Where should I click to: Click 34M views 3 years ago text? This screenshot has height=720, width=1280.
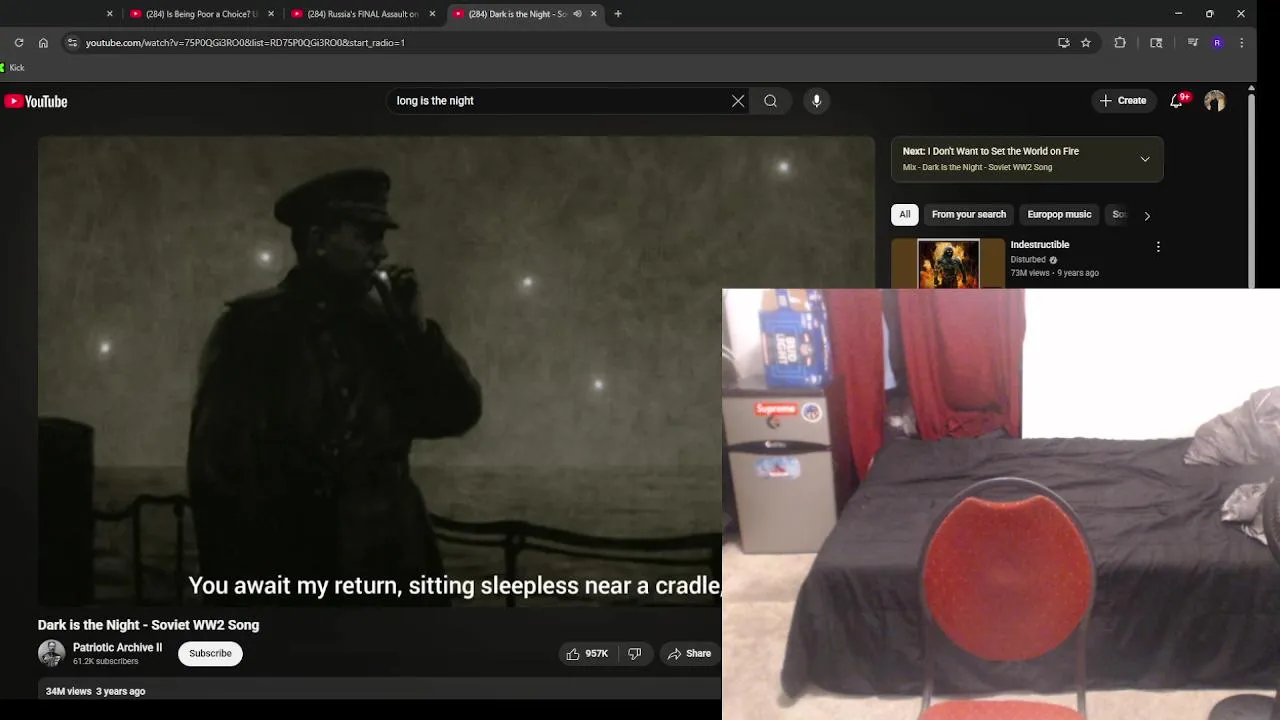(x=95, y=691)
